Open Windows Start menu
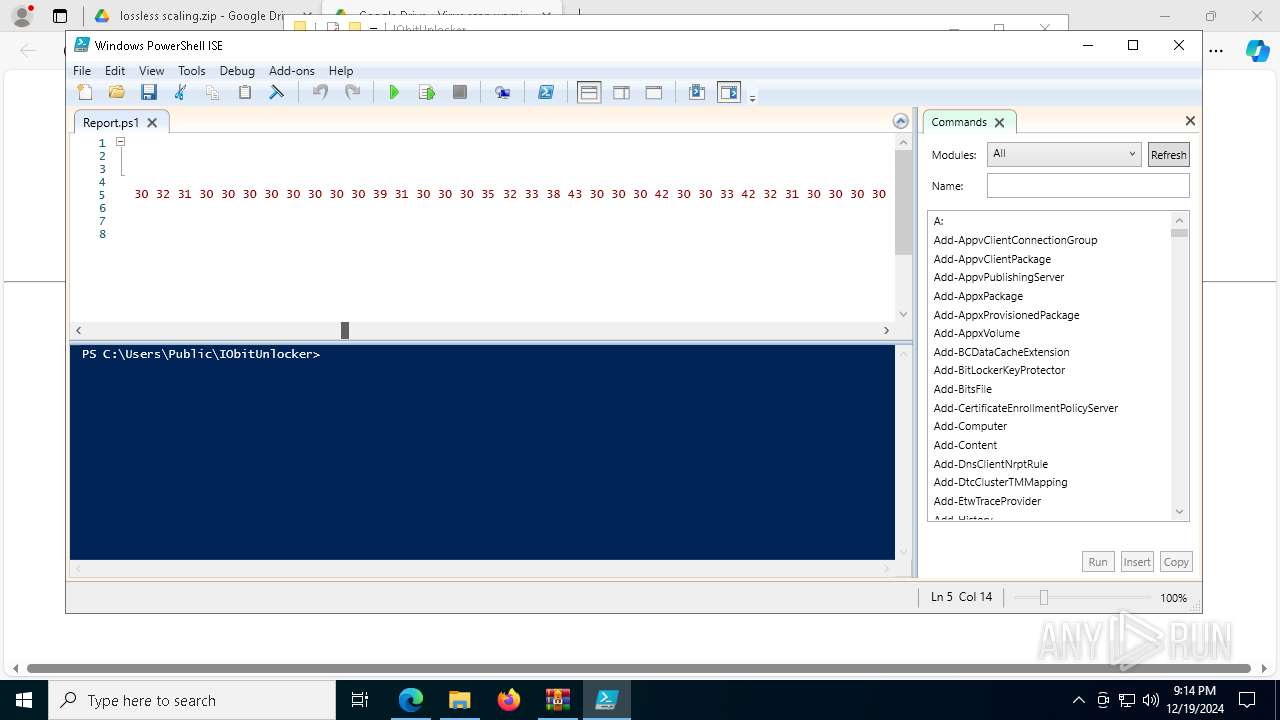The height and width of the screenshot is (720, 1280). (23, 700)
